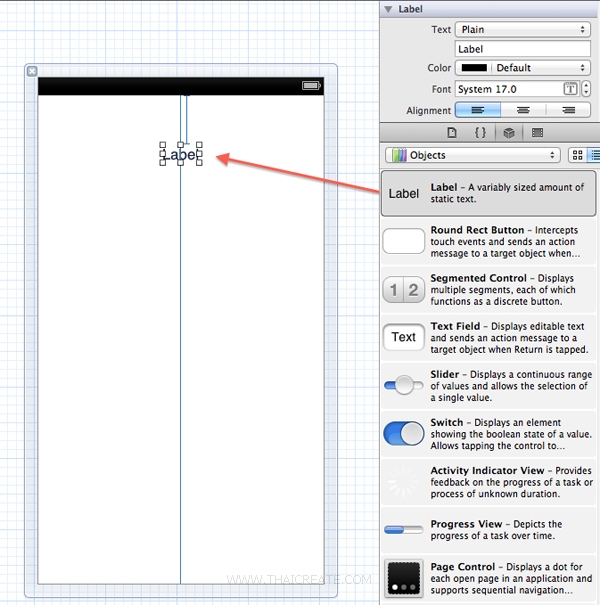
Task: Open the Code Snippet library tab
Action: point(480,132)
